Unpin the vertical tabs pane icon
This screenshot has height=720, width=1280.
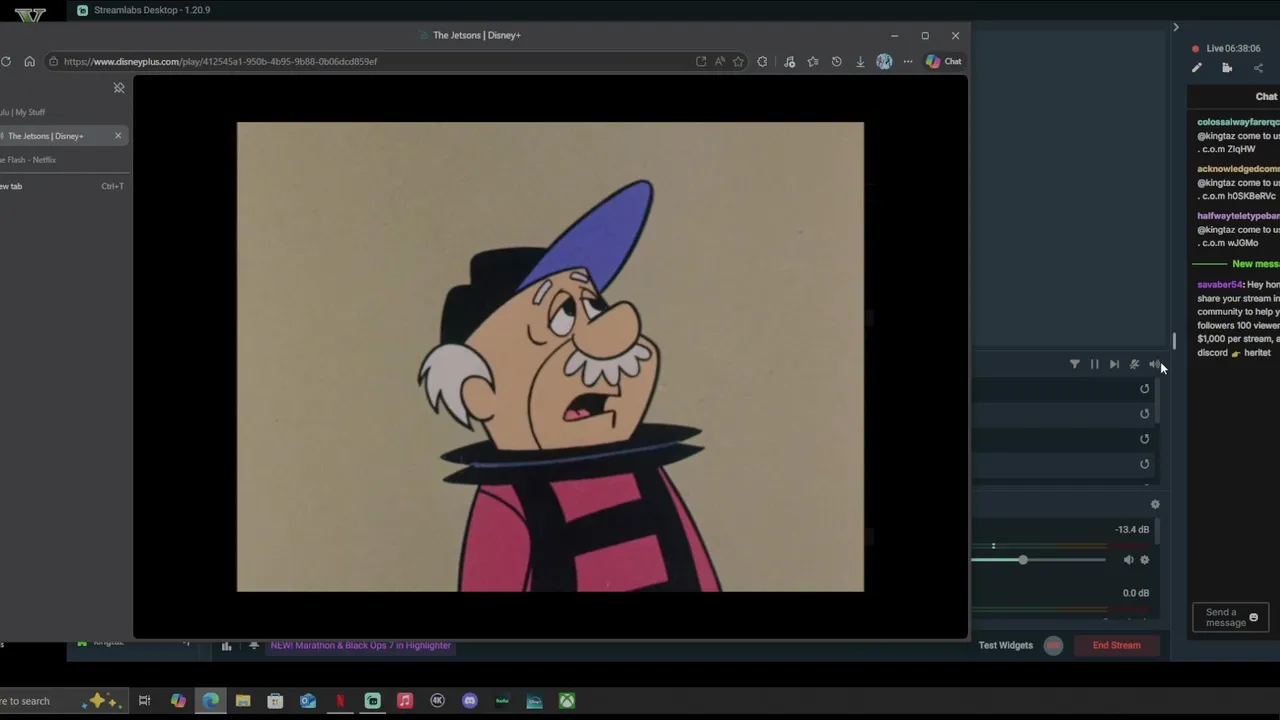[119, 88]
